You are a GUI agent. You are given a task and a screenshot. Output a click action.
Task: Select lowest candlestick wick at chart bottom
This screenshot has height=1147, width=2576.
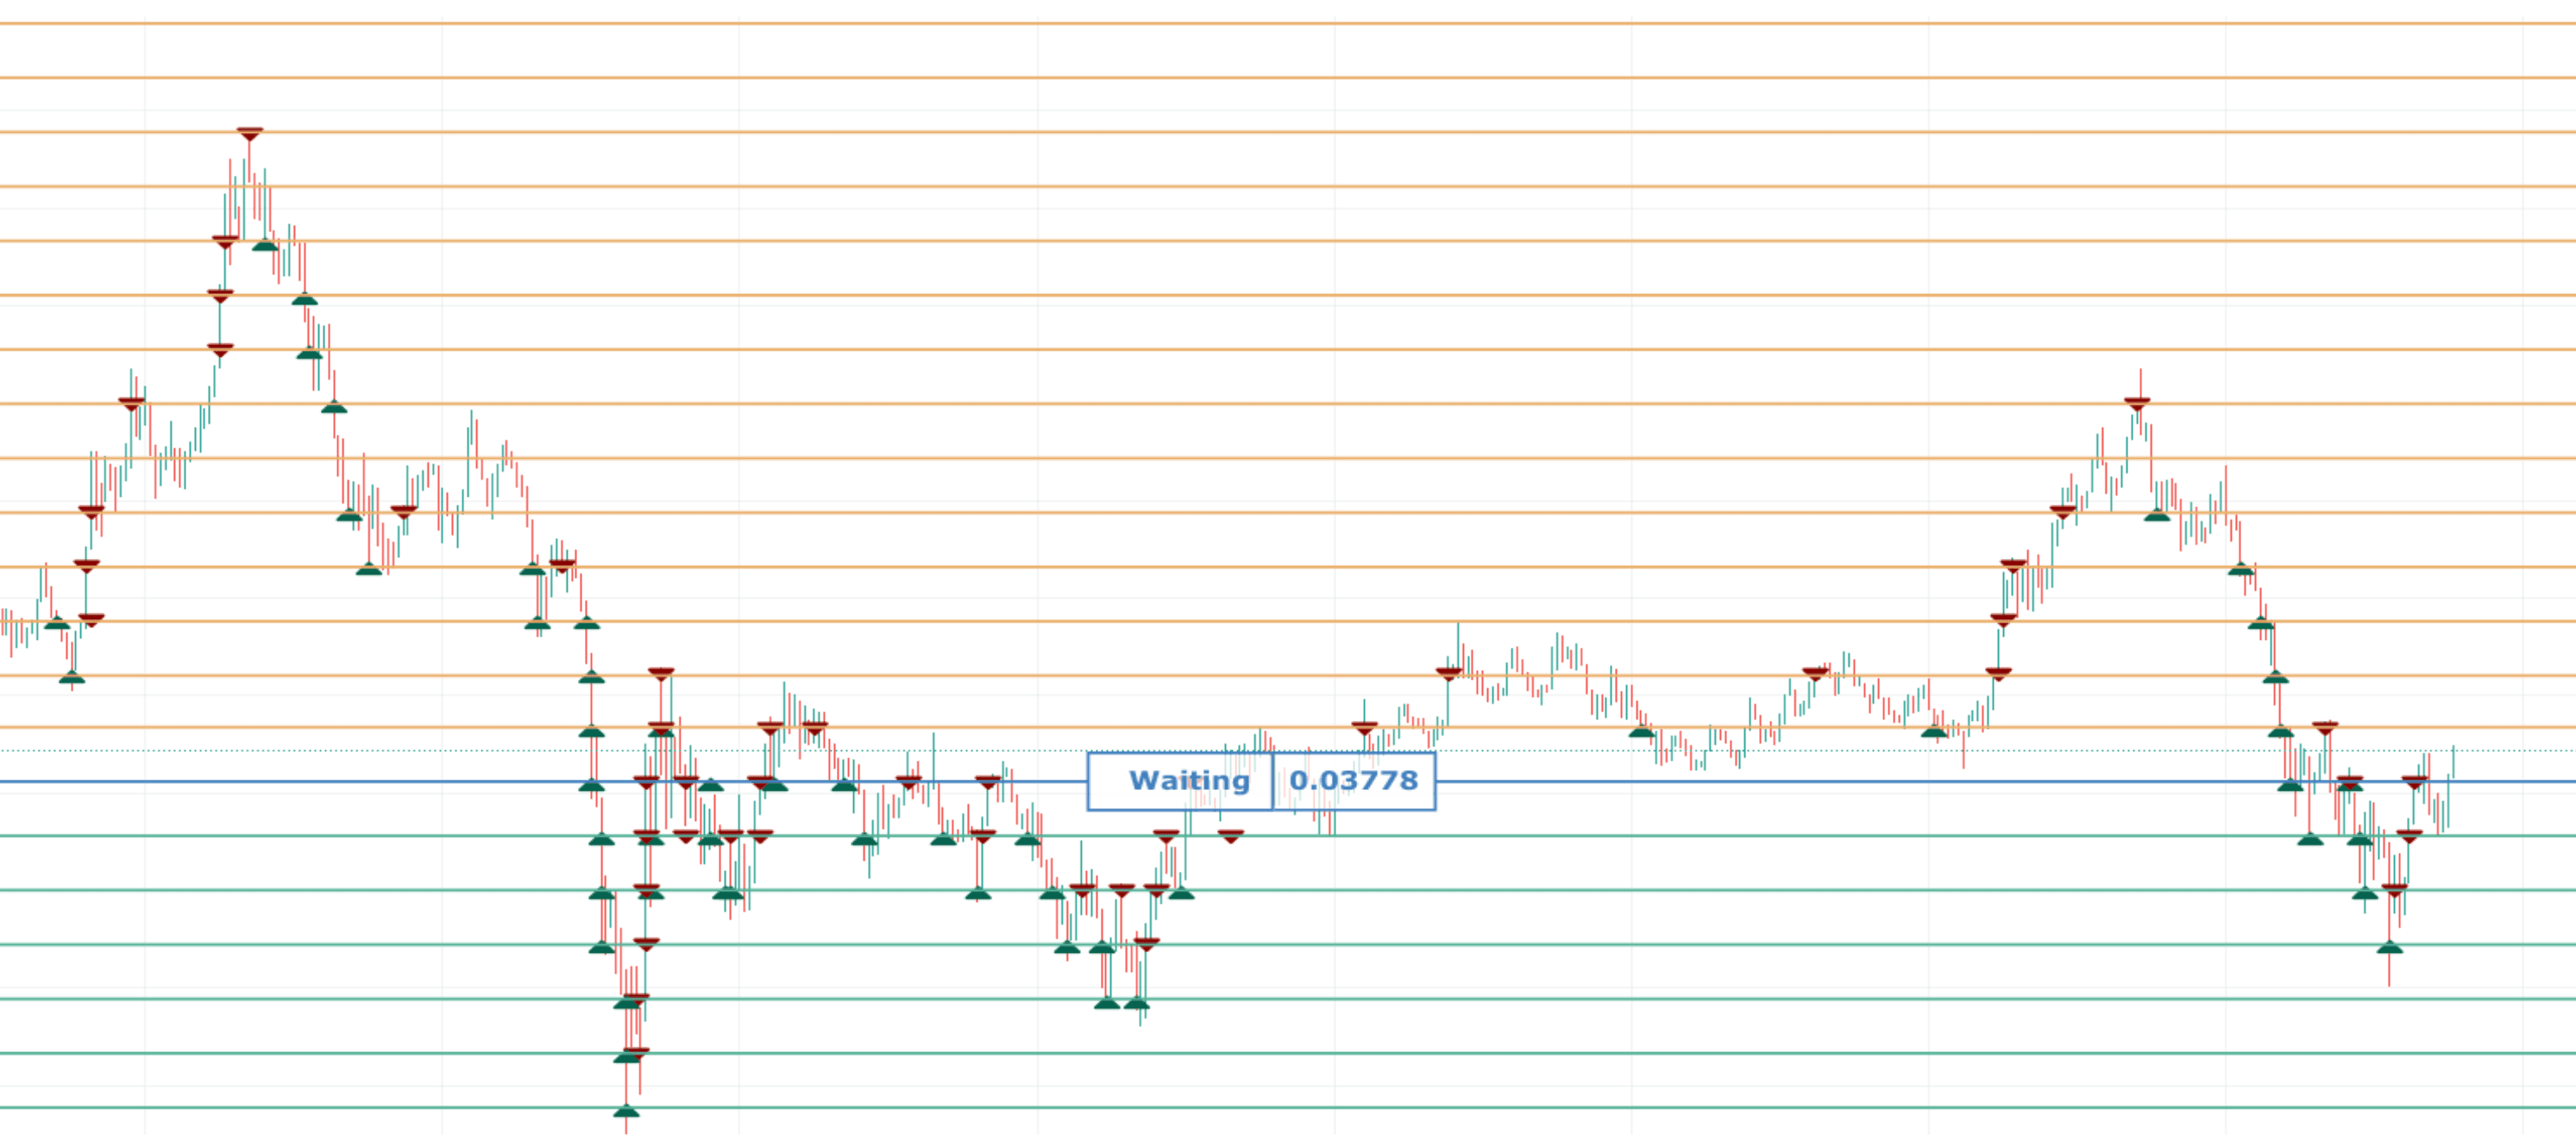(626, 1125)
